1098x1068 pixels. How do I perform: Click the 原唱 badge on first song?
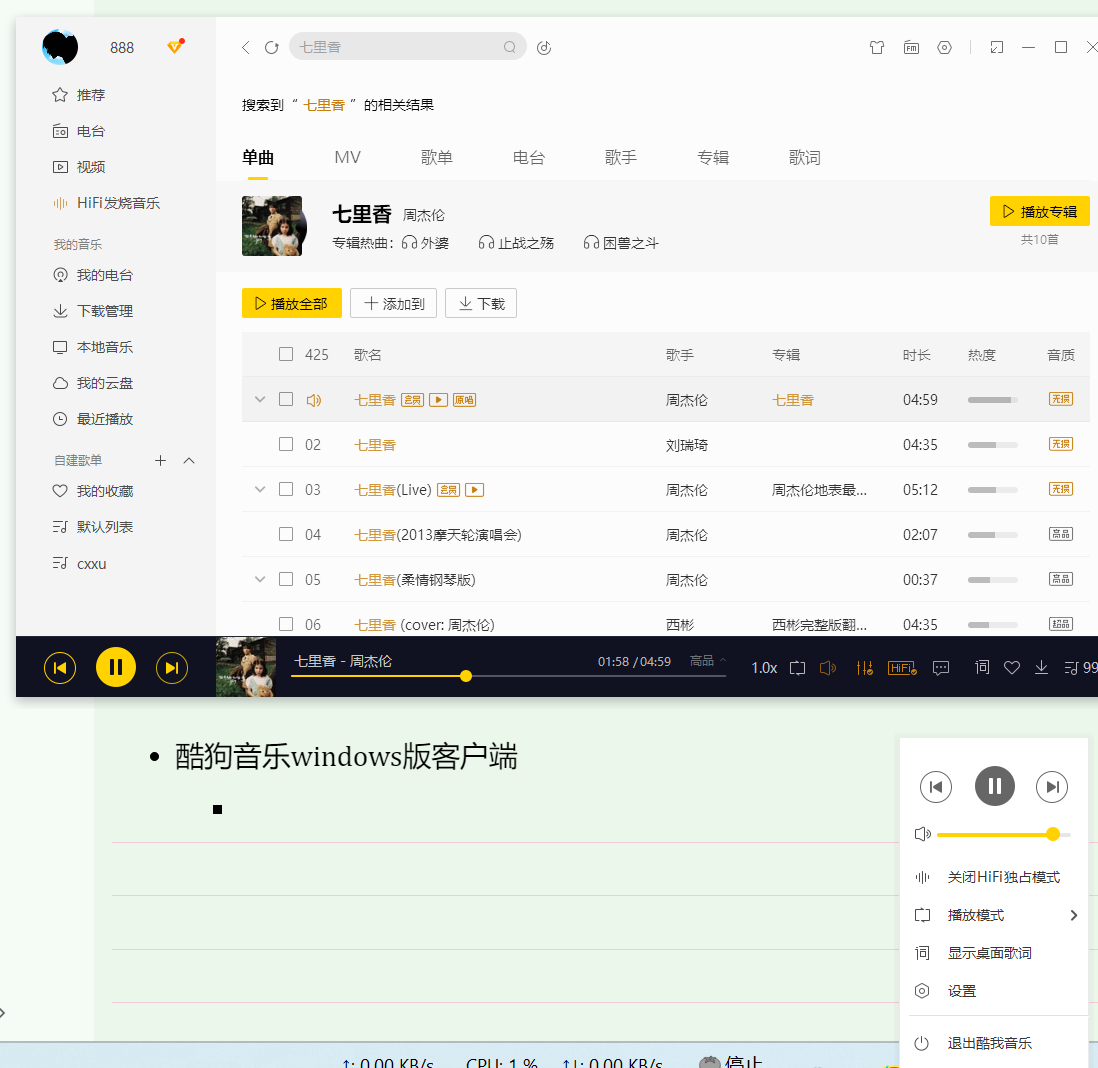point(464,401)
